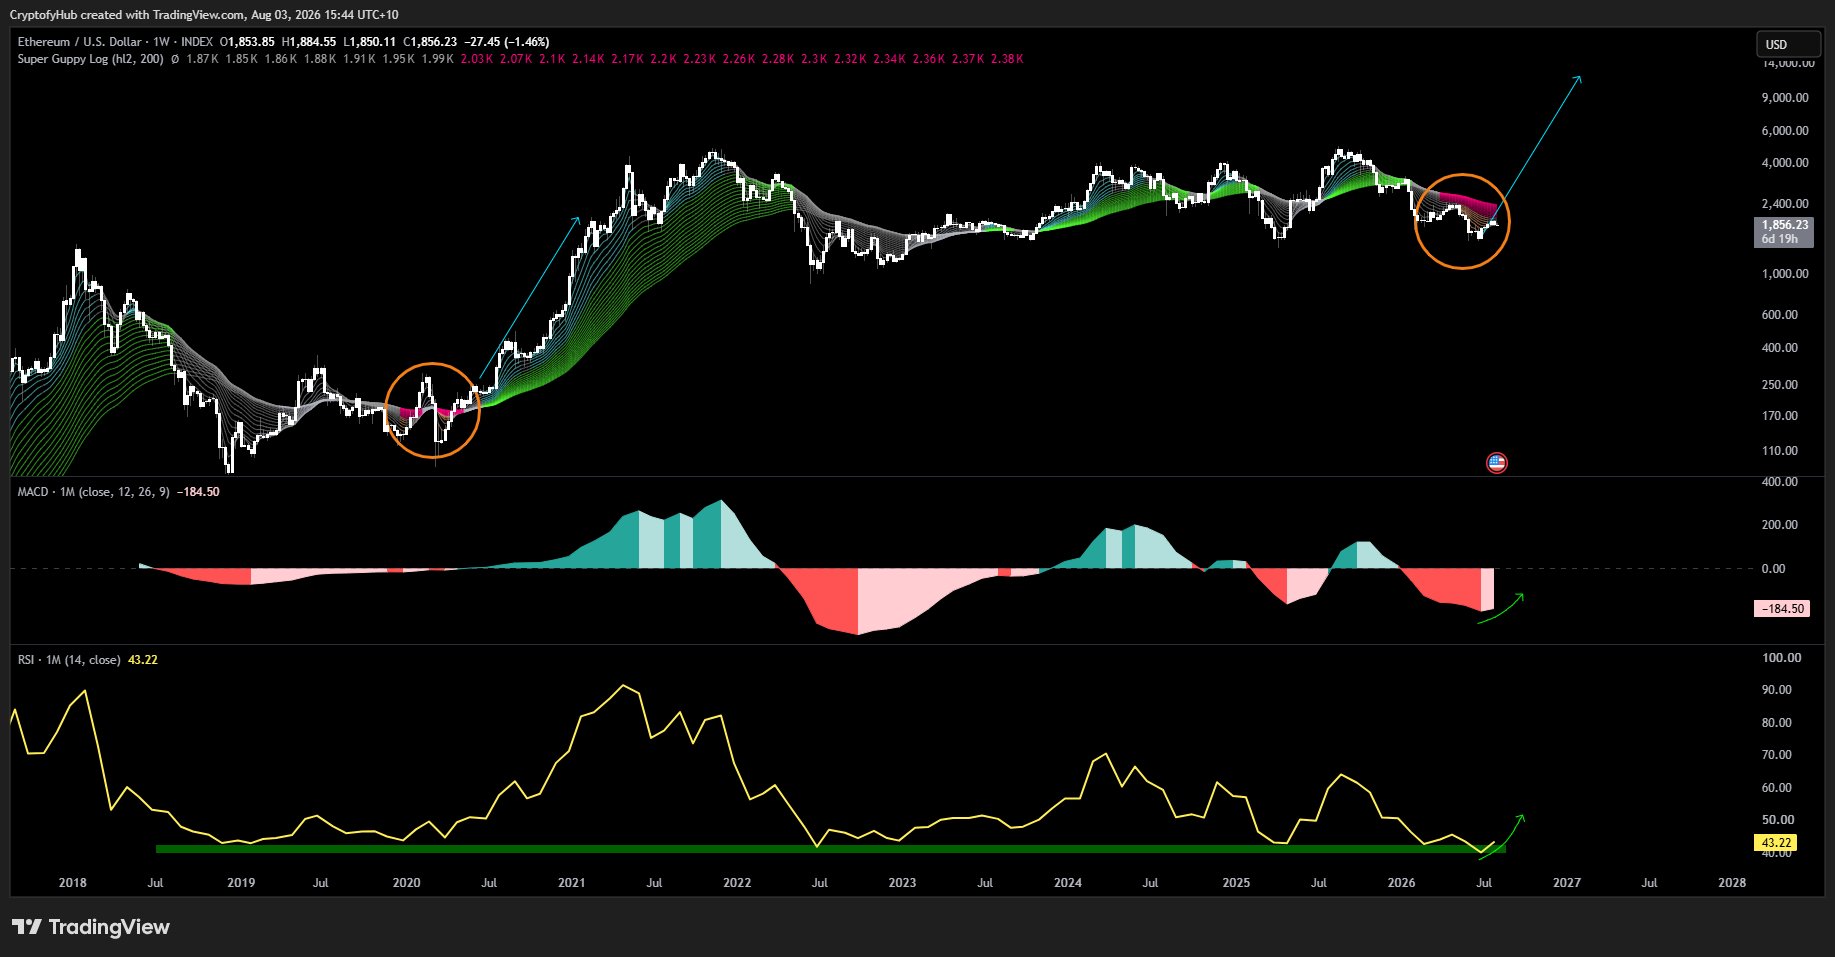Click the 170.00 price scale label
Screen dimensions: 1835x957
(x=1780, y=416)
